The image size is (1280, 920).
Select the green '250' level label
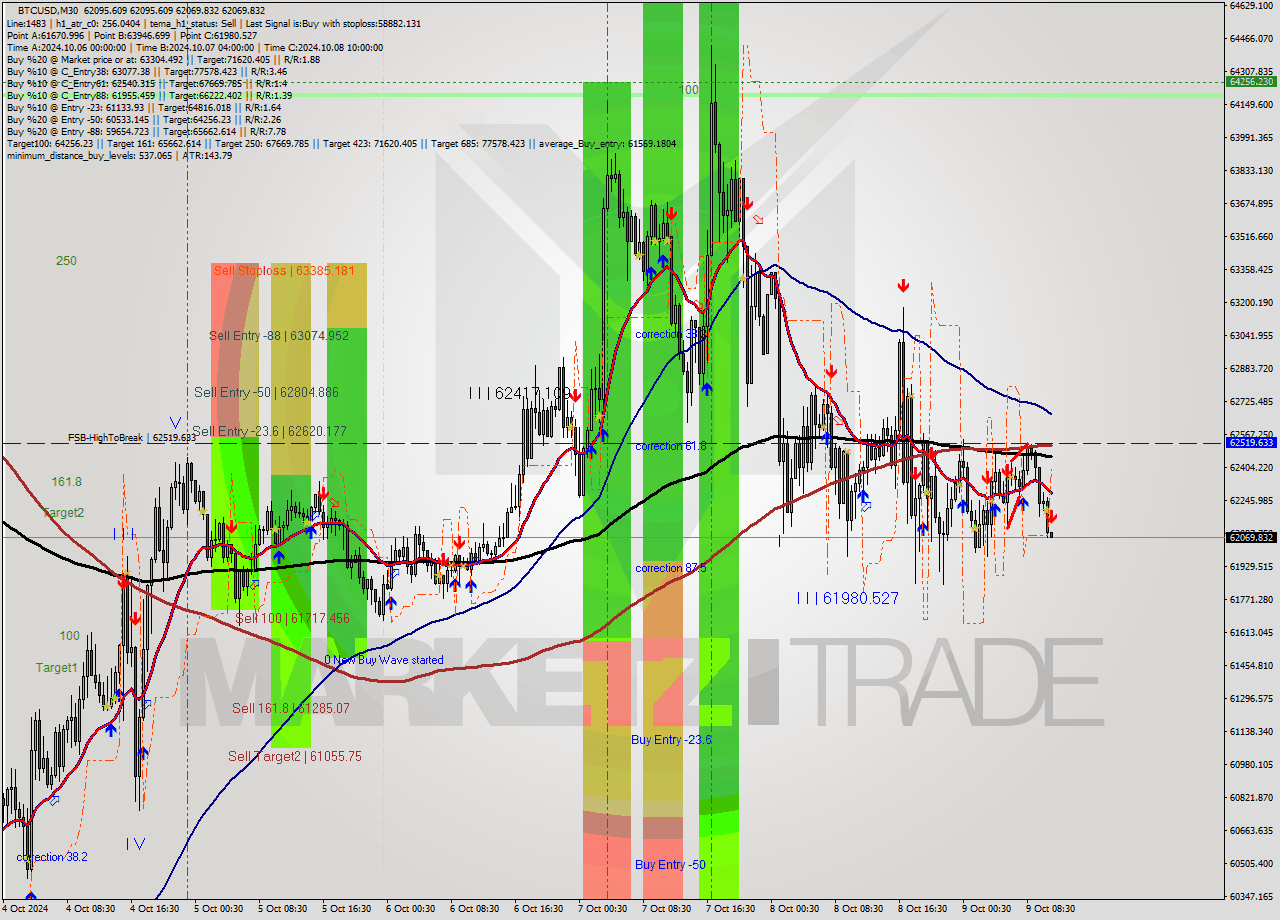66,261
